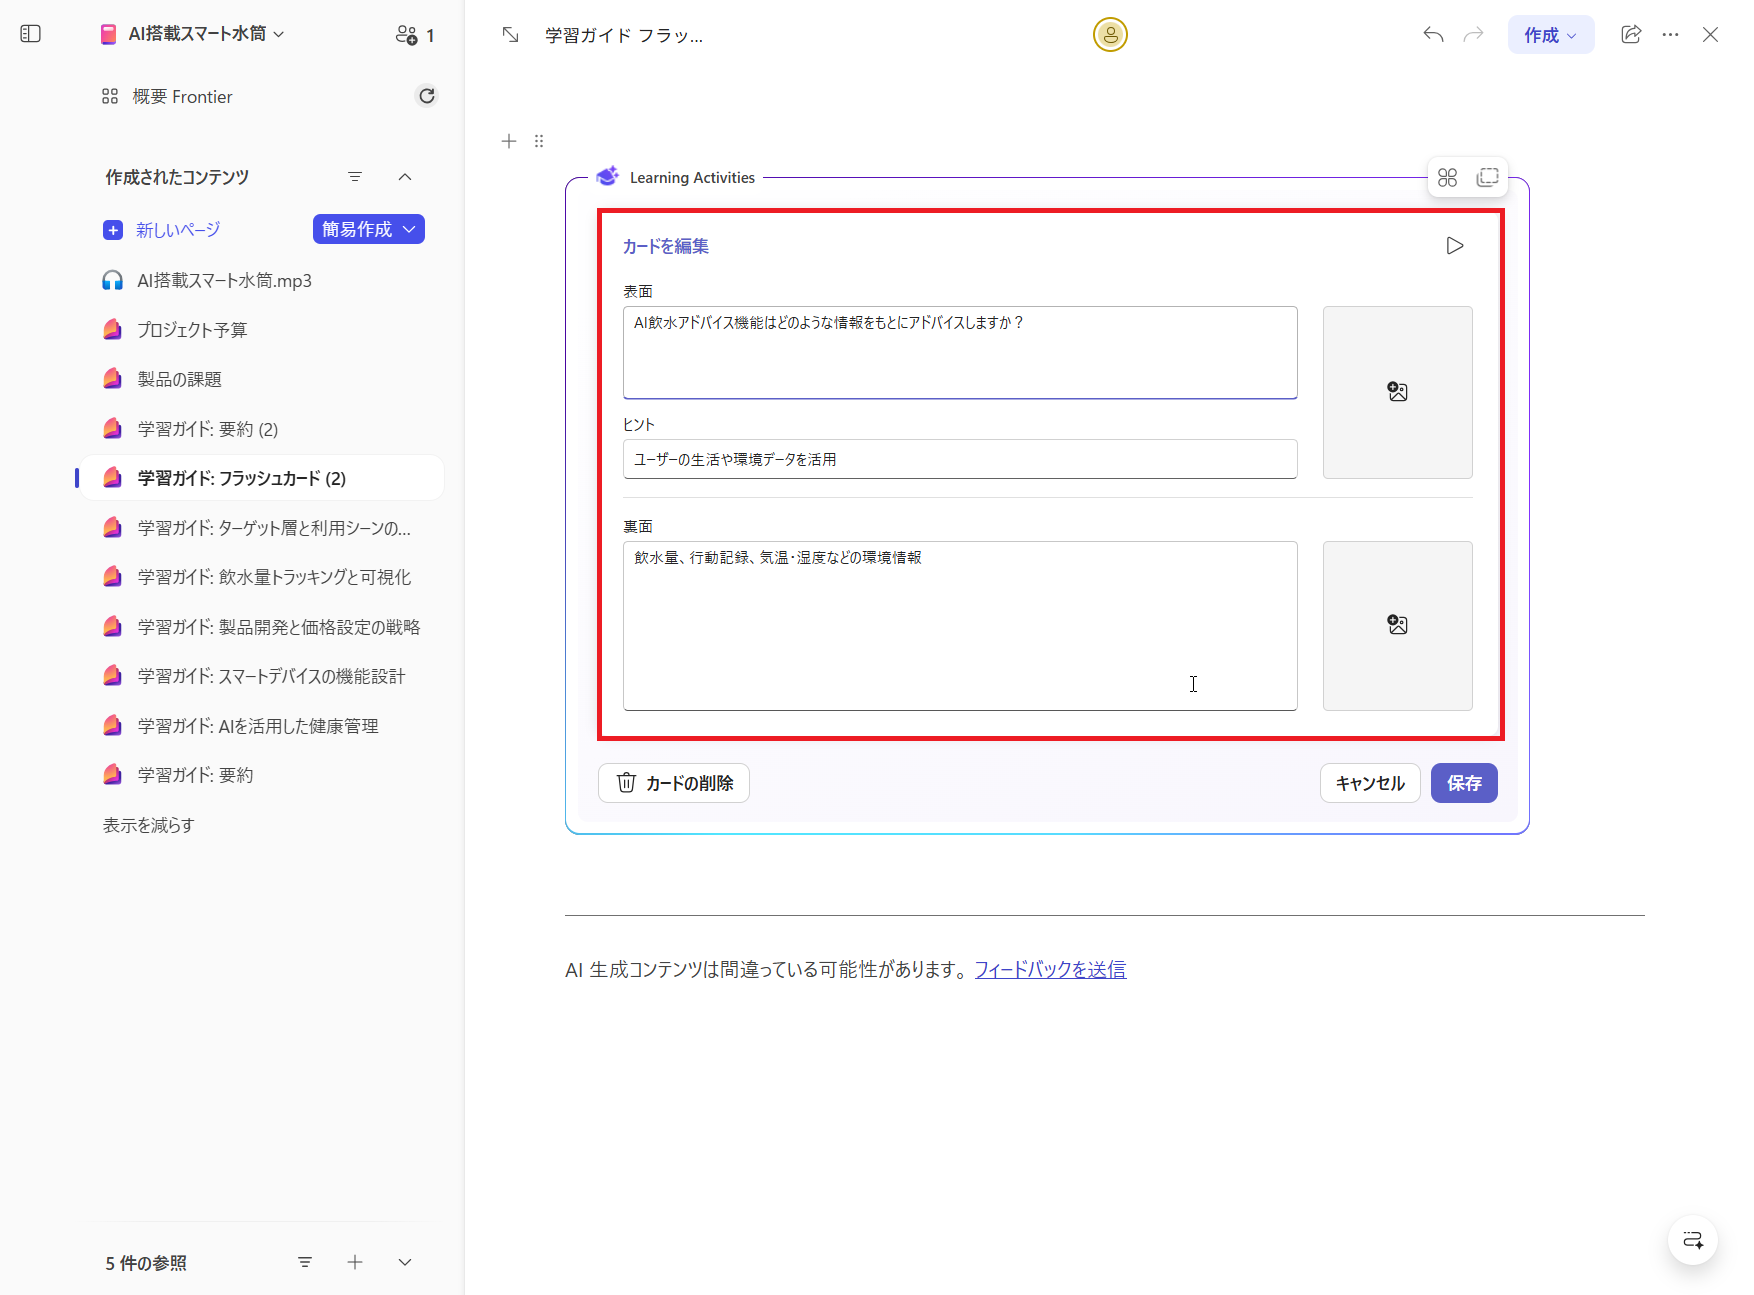The width and height of the screenshot is (1754, 1295).
Task: Toggle the left sidebar panel
Action: pyautogui.click(x=30, y=33)
